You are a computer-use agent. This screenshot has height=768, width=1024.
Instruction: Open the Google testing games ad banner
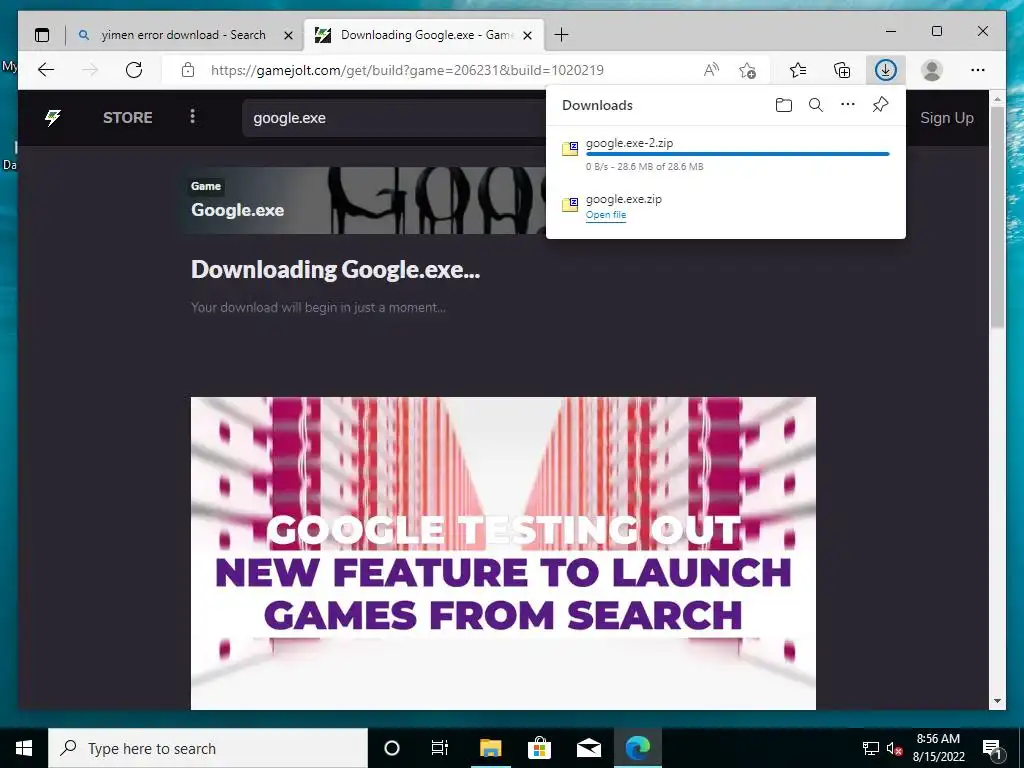(x=503, y=553)
